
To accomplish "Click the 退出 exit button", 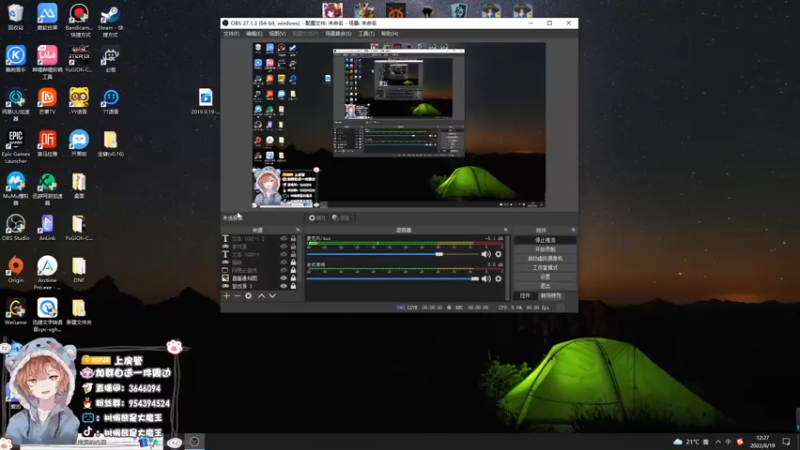I will pos(545,286).
